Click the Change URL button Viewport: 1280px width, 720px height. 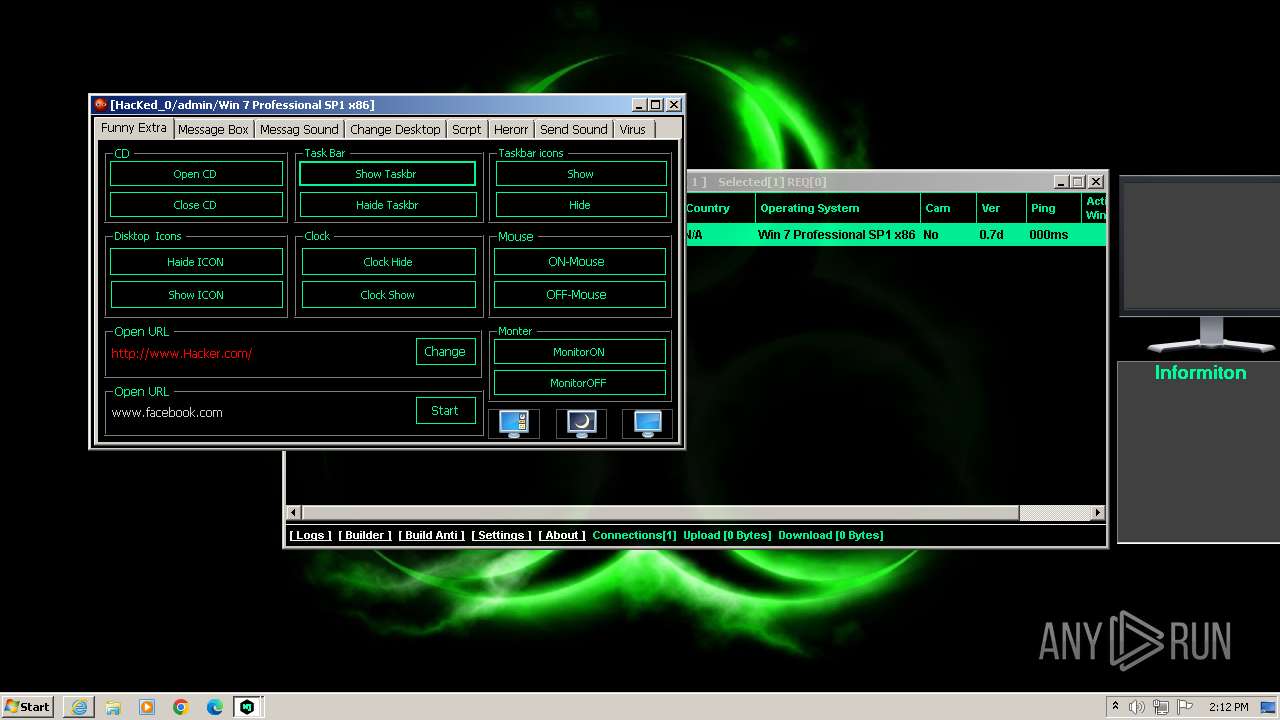click(445, 352)
